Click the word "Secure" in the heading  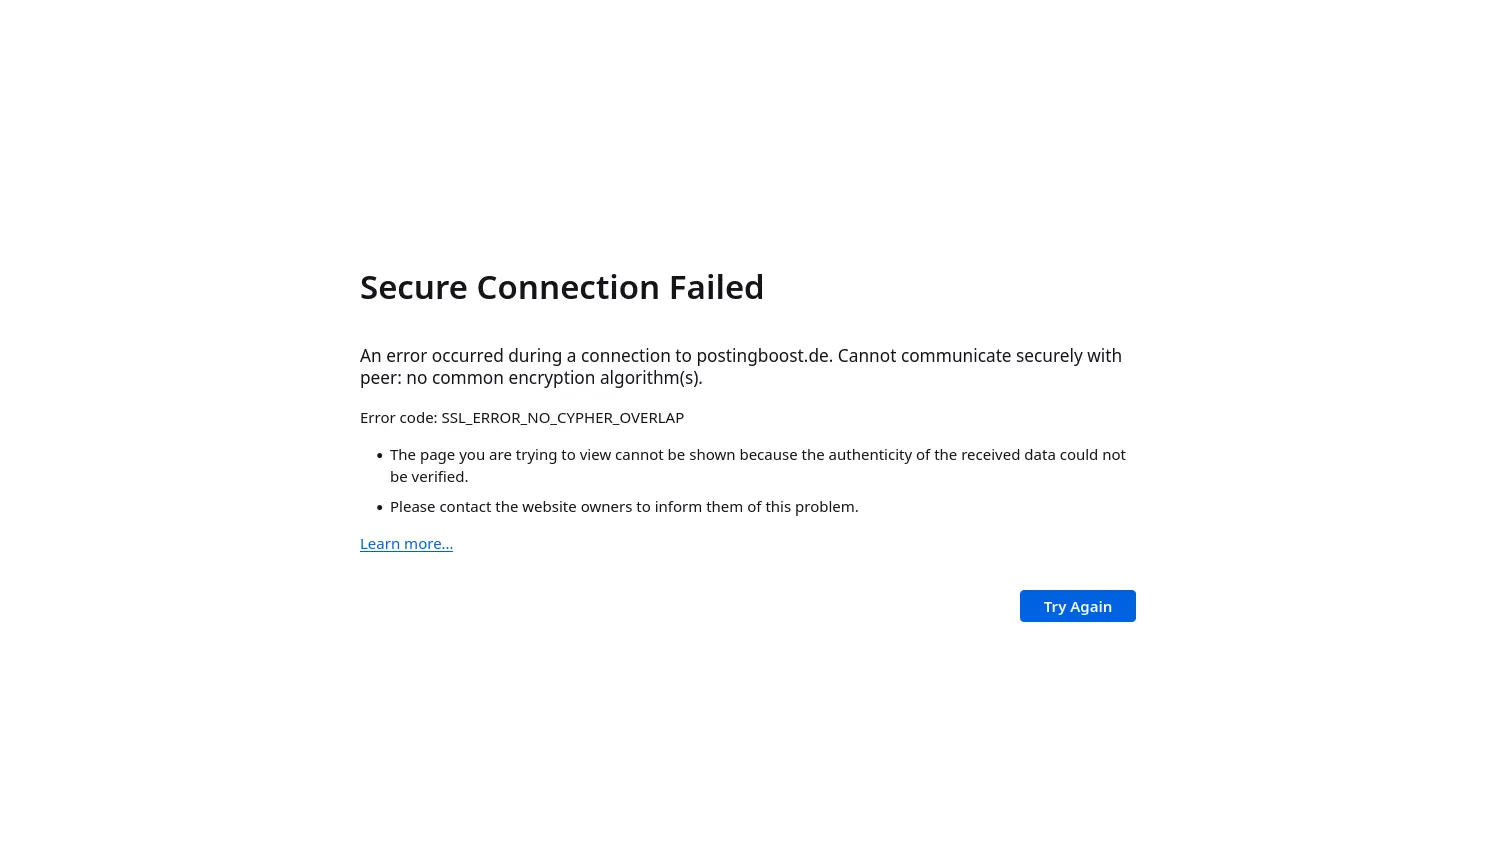coord(413,287)
